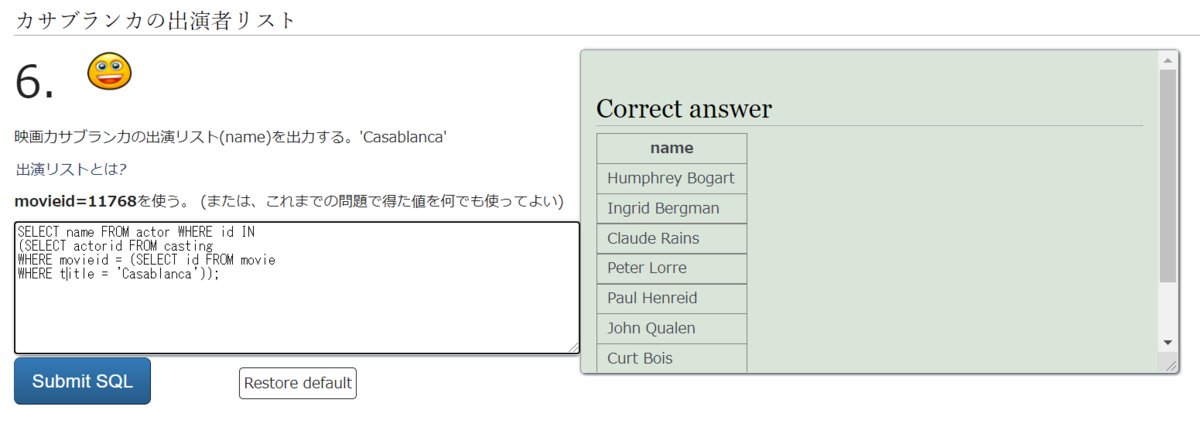
Task: Click the answer panel scrollbar thumb
Action: (1167, 175)
